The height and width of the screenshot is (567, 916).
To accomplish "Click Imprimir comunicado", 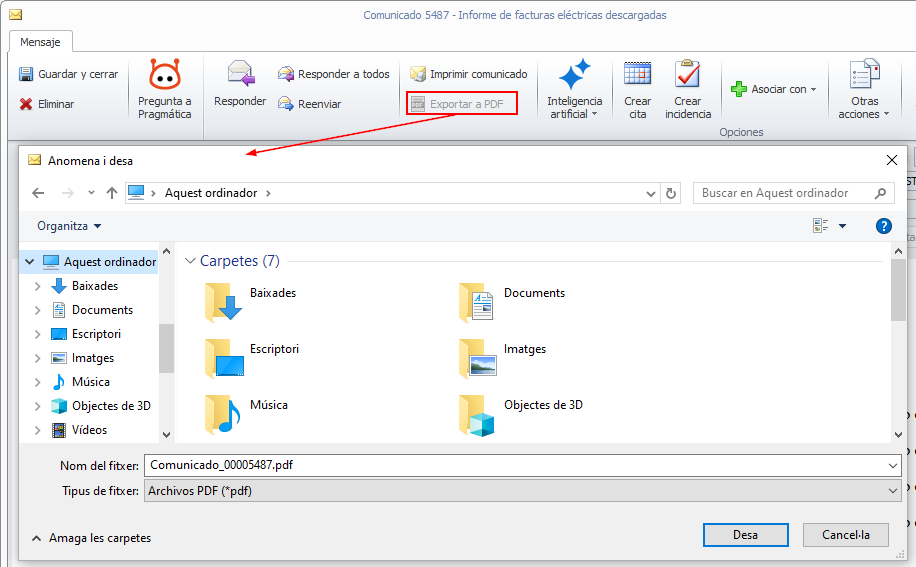I will pyautogui.click(x=469, y=74).
